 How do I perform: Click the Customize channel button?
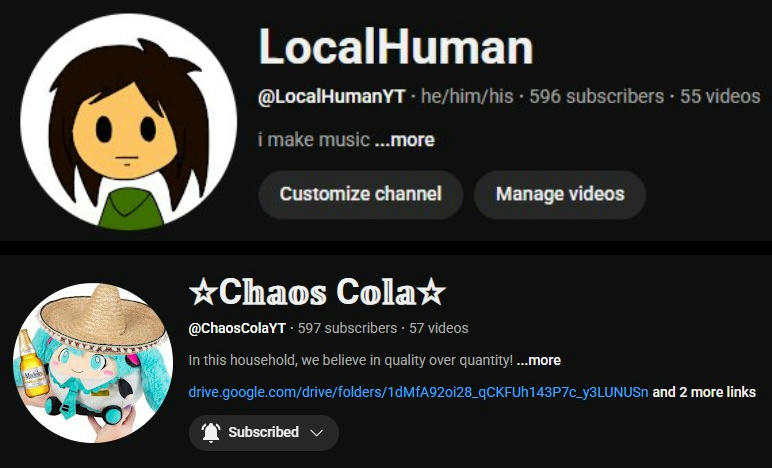pos(360,194)
